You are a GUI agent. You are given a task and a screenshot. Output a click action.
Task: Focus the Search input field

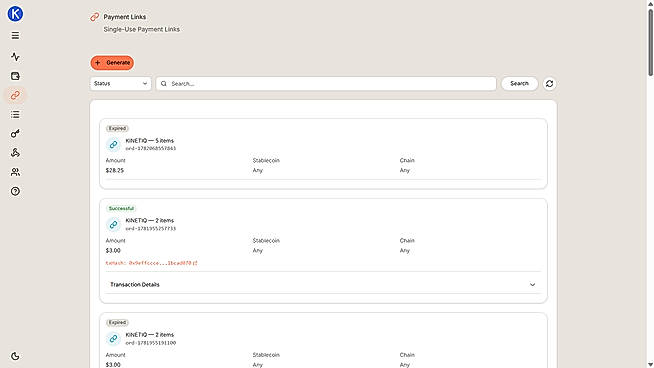pyautogui.click(x=326, y=83)
